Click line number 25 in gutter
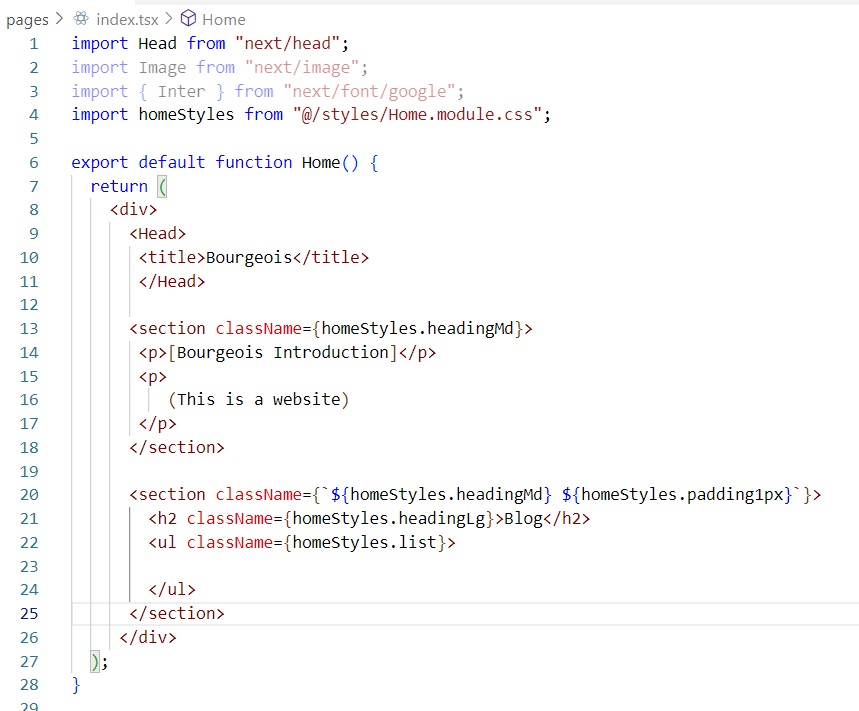 tap(29, 613)
